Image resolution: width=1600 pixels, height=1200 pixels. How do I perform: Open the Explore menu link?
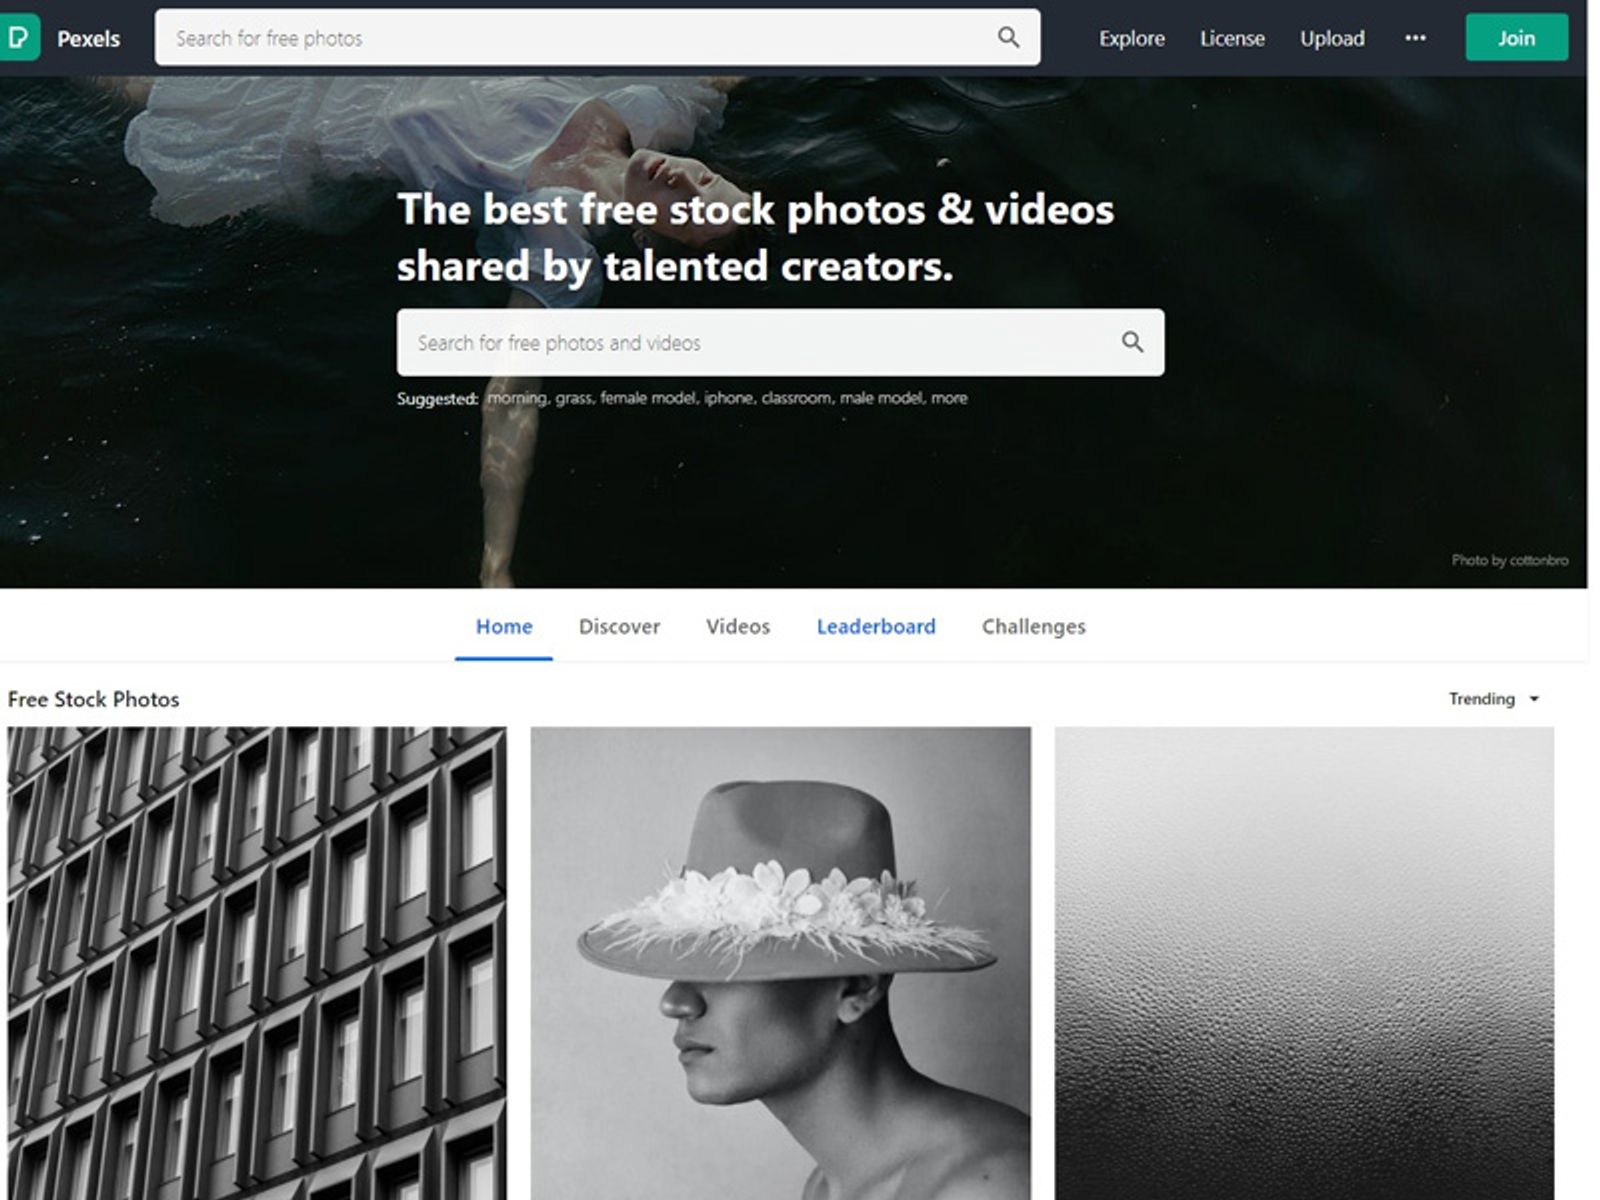coord(1132,39)
